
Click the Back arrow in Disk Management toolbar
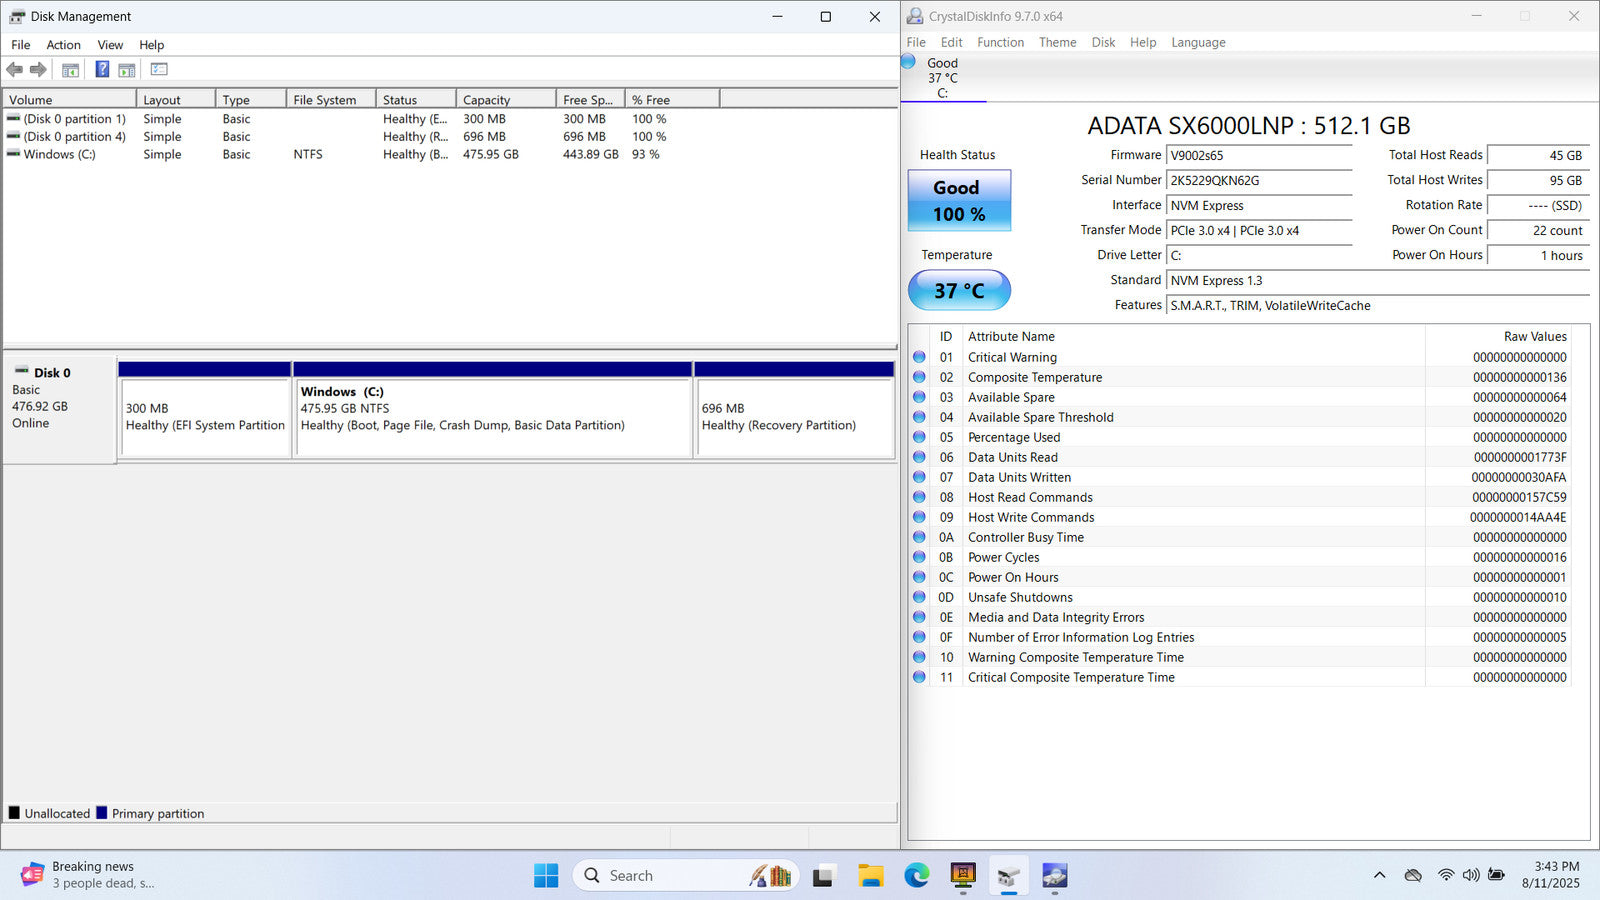tap(14, 70)
